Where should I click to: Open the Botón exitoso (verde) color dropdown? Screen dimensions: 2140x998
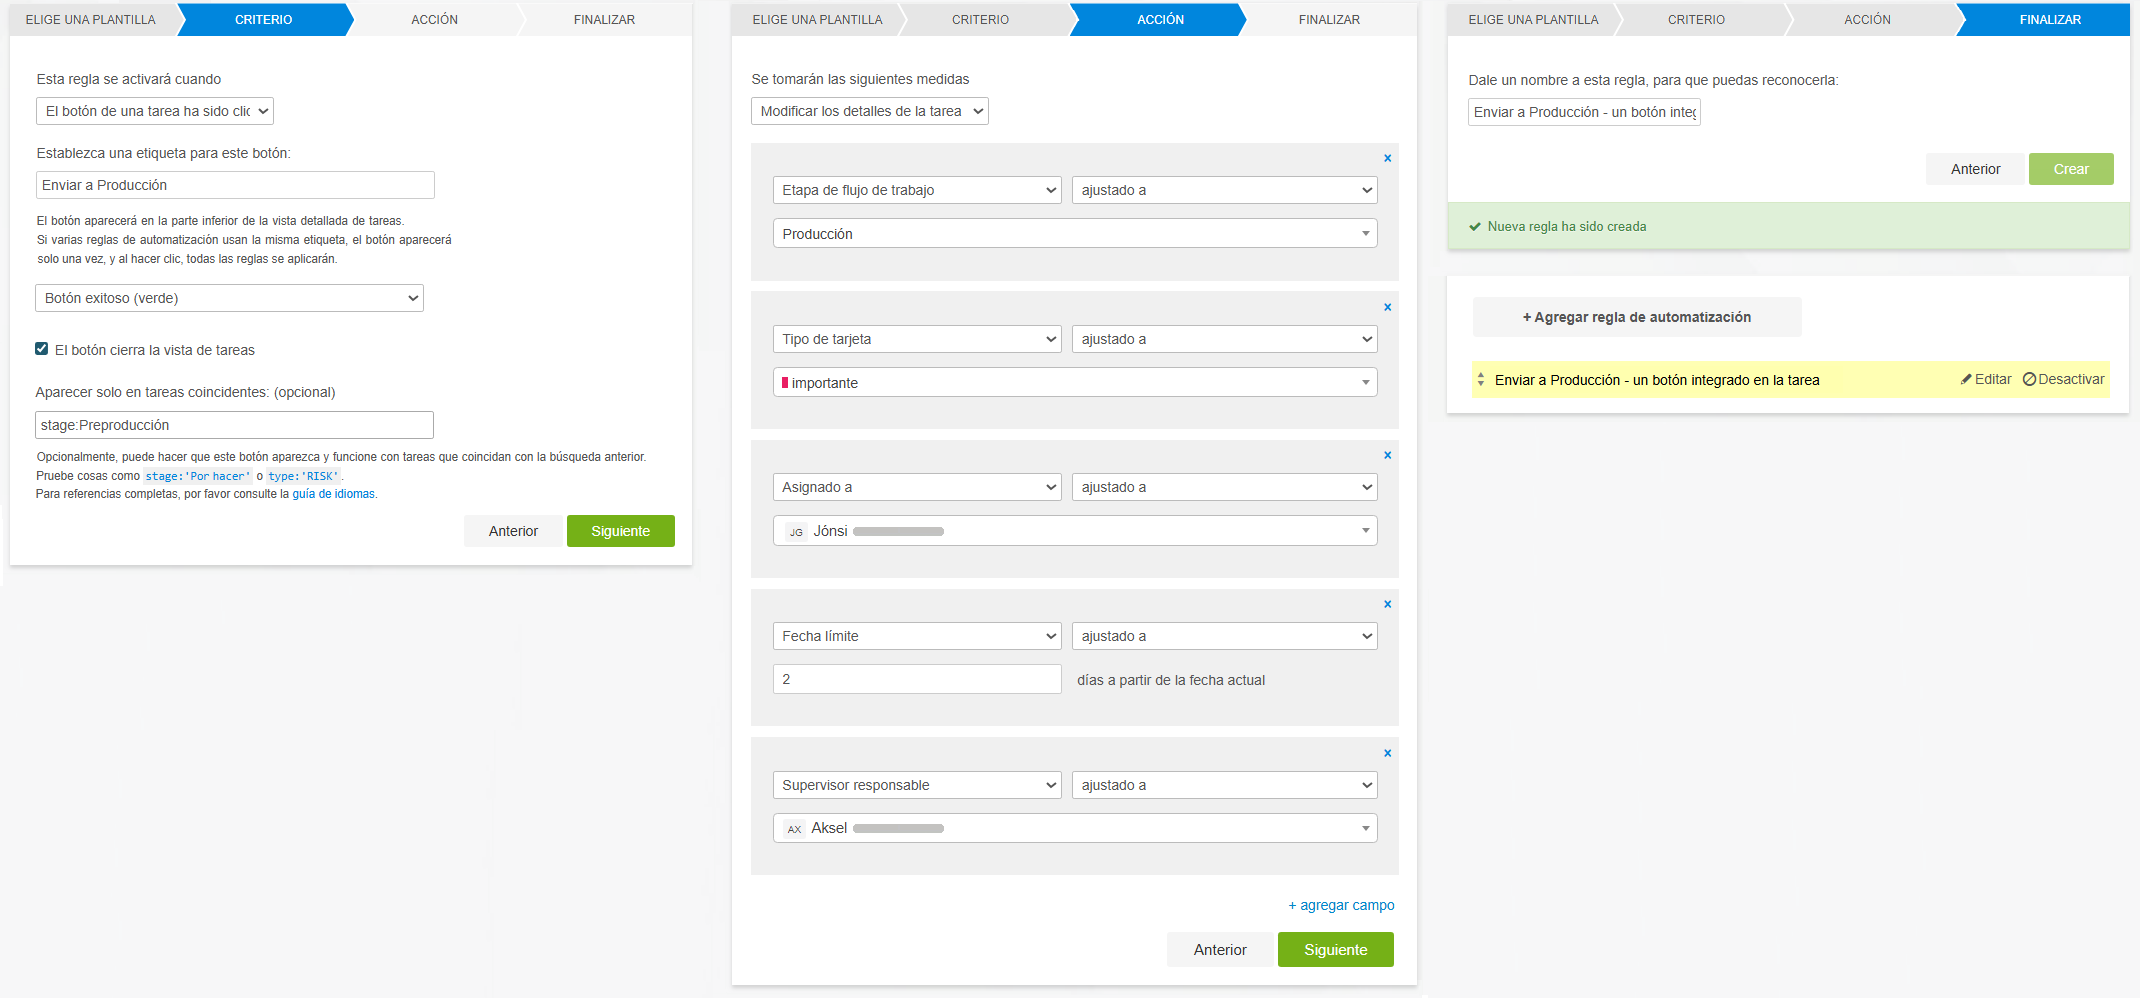pyautogui.click(x=229, y=298)
